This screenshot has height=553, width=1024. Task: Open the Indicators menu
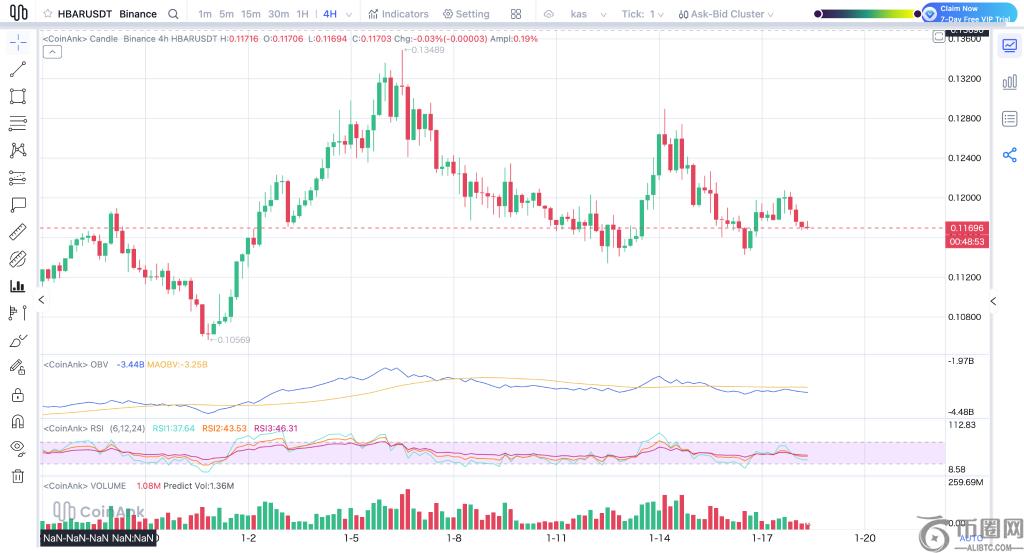(x=398, y=14)
